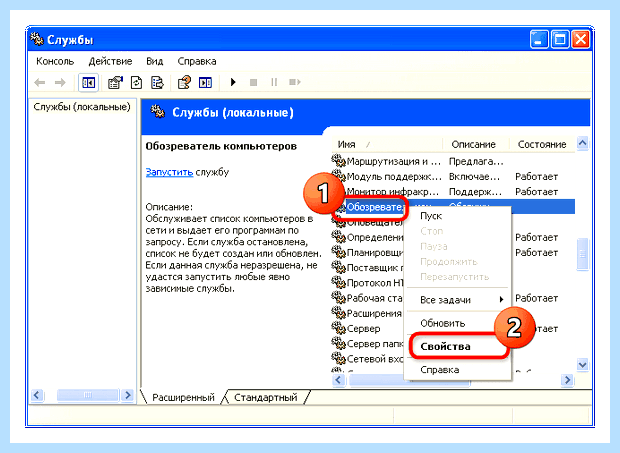This screenshot has width=620, height=453.
Task: Click the Включае... description cell
Action: [474, 176]
